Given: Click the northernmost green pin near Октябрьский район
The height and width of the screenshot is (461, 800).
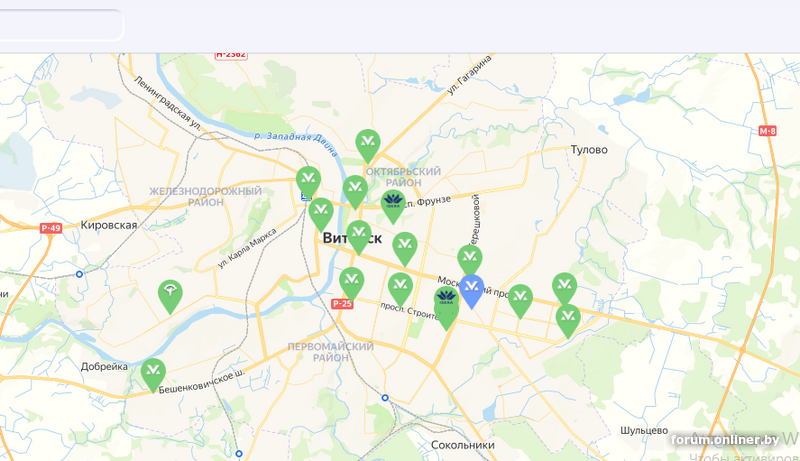Looking at the screenshot, I should (x=368, y=145).
